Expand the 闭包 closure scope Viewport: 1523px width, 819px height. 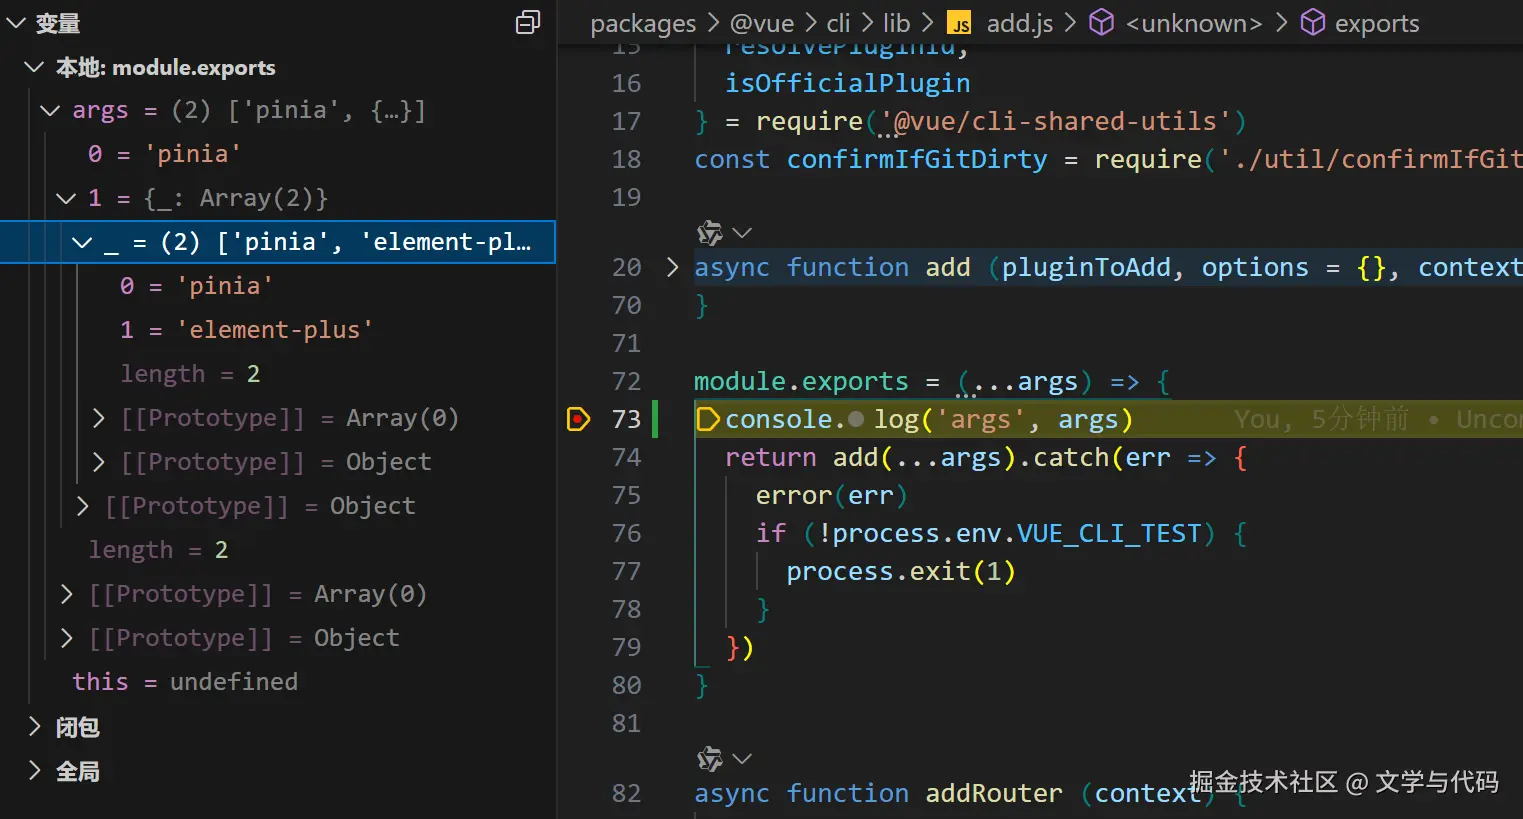(35, 727)
